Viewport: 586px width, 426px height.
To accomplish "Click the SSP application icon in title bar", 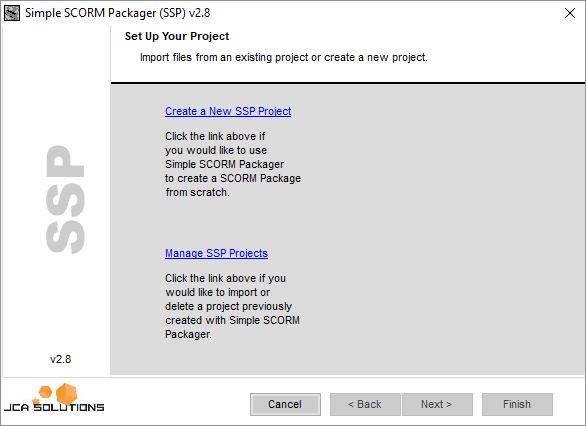I will [x=12, y=13].
